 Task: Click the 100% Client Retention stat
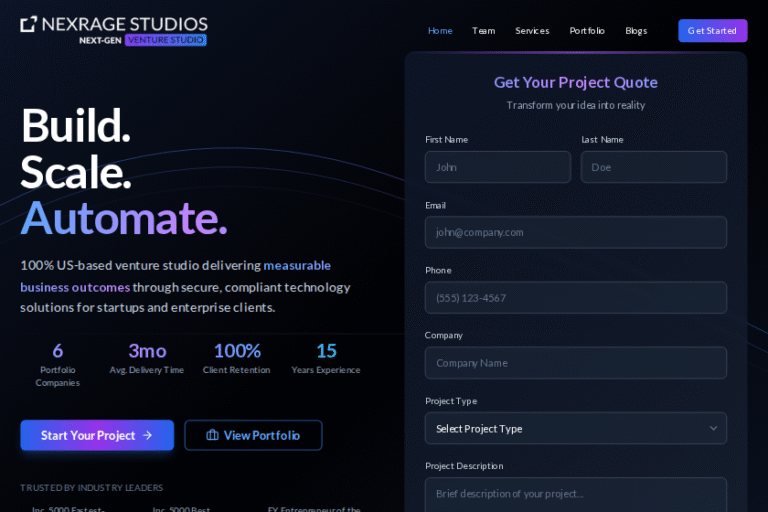(237, 358)
